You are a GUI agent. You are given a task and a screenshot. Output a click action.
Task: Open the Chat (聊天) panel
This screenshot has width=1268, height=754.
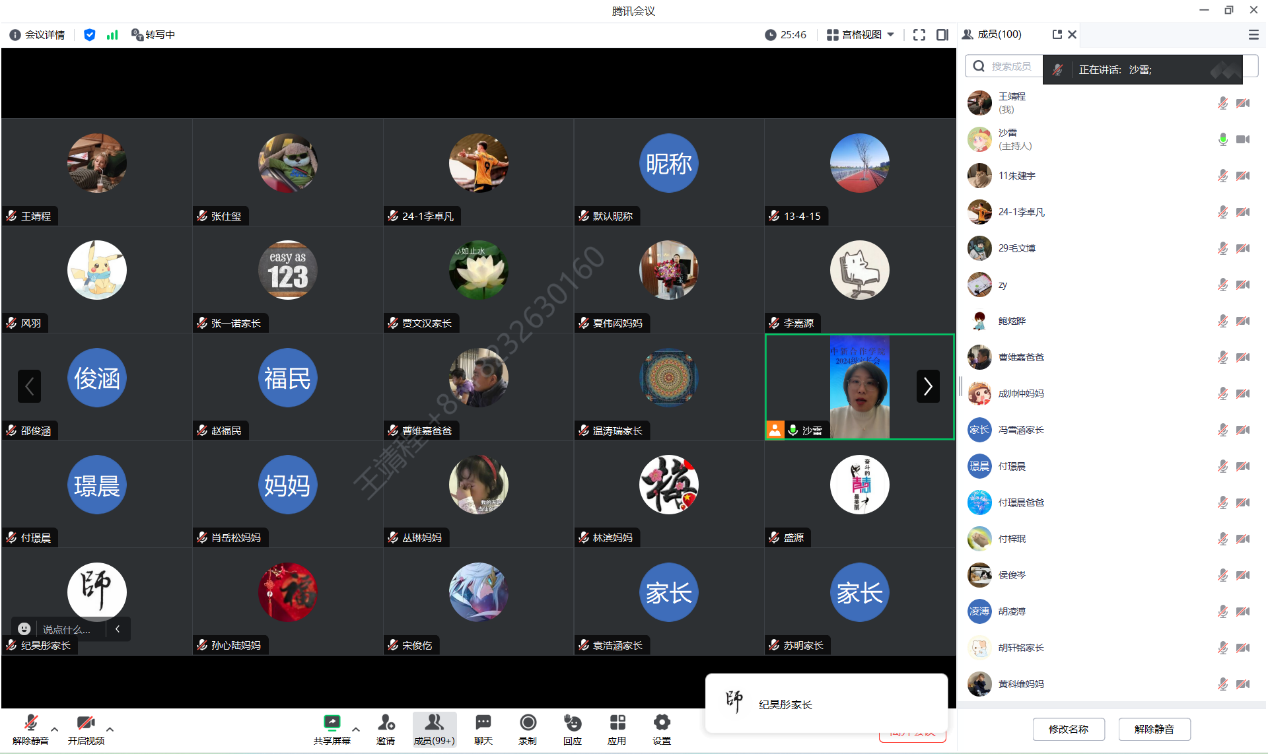tap(483, 724)
